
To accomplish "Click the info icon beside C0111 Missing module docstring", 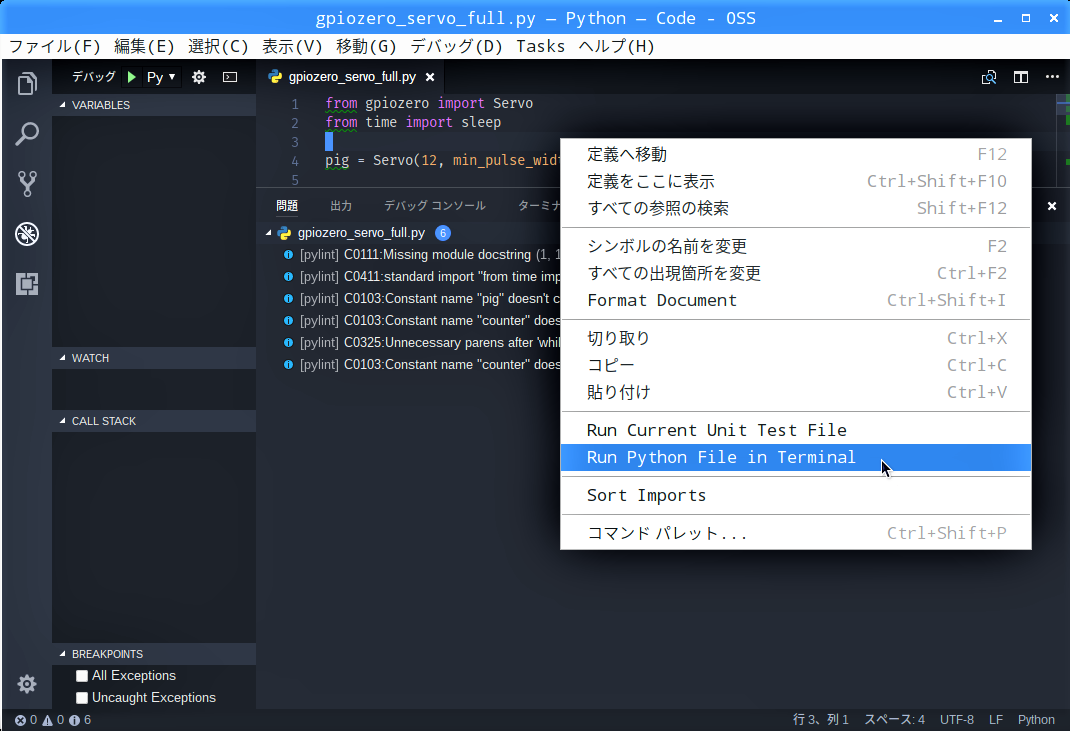I will click(289, 255).
